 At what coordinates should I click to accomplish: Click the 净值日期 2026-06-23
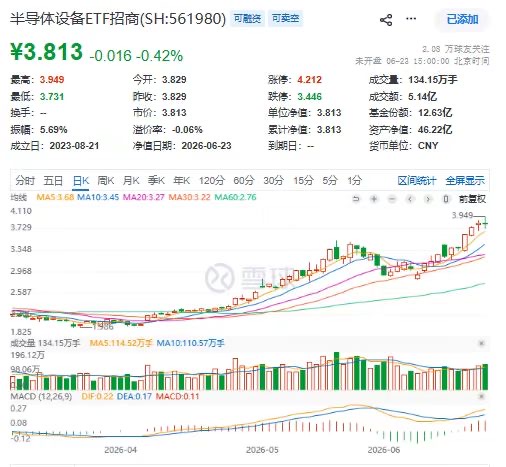click(206, 146)
